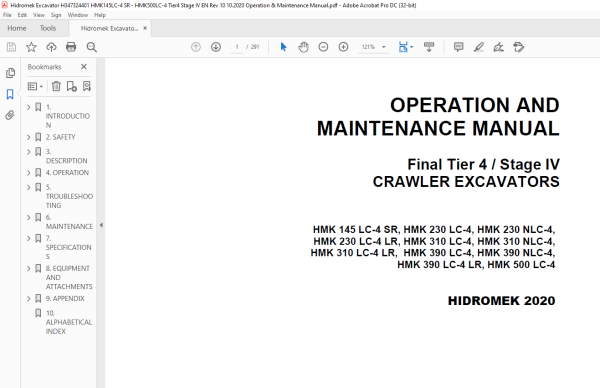Image resolution: width=600 pixels, height=388 pixels.
Task: Jump to 6. MAINTENANCE bookmark
Action: click(69, 222)
